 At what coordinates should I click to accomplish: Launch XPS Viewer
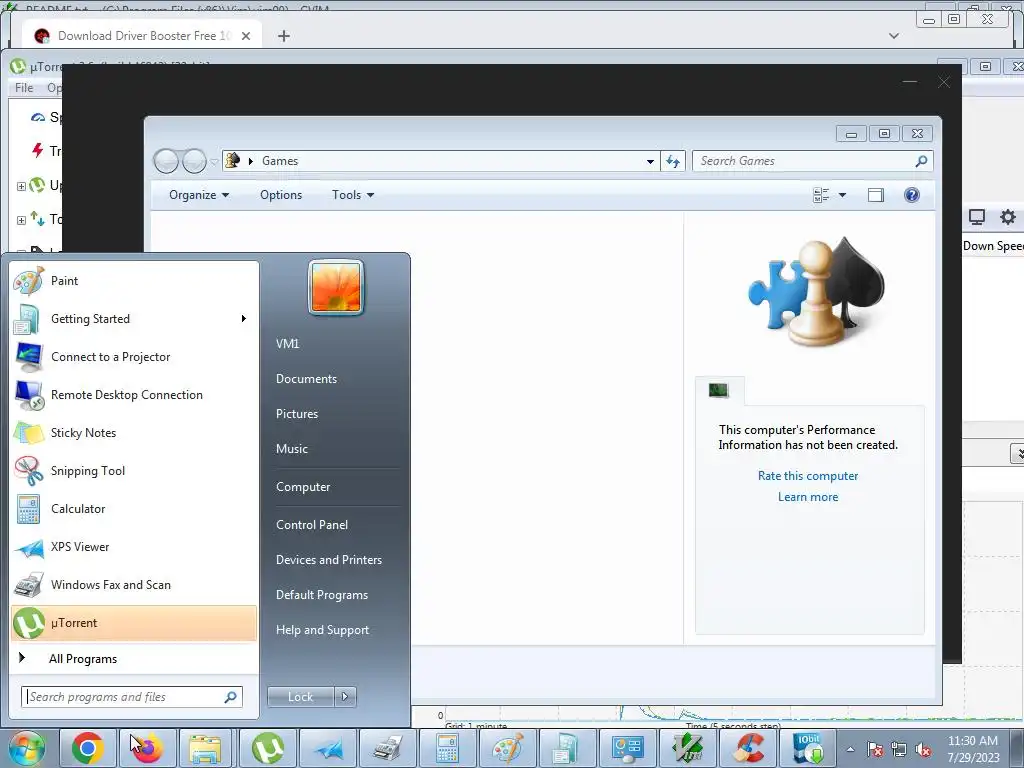tap(134, 547)
